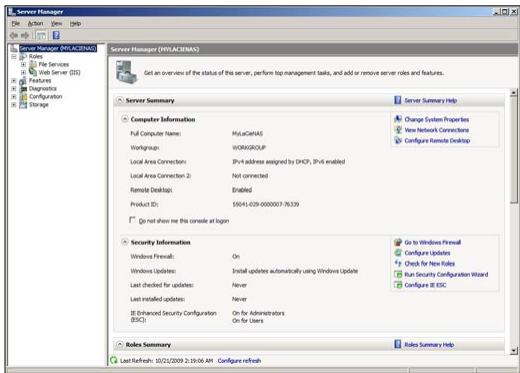Open Run Security Configuration Wizard link
The height and width of the screenshot is (373, 520).
tap(446, 275)
